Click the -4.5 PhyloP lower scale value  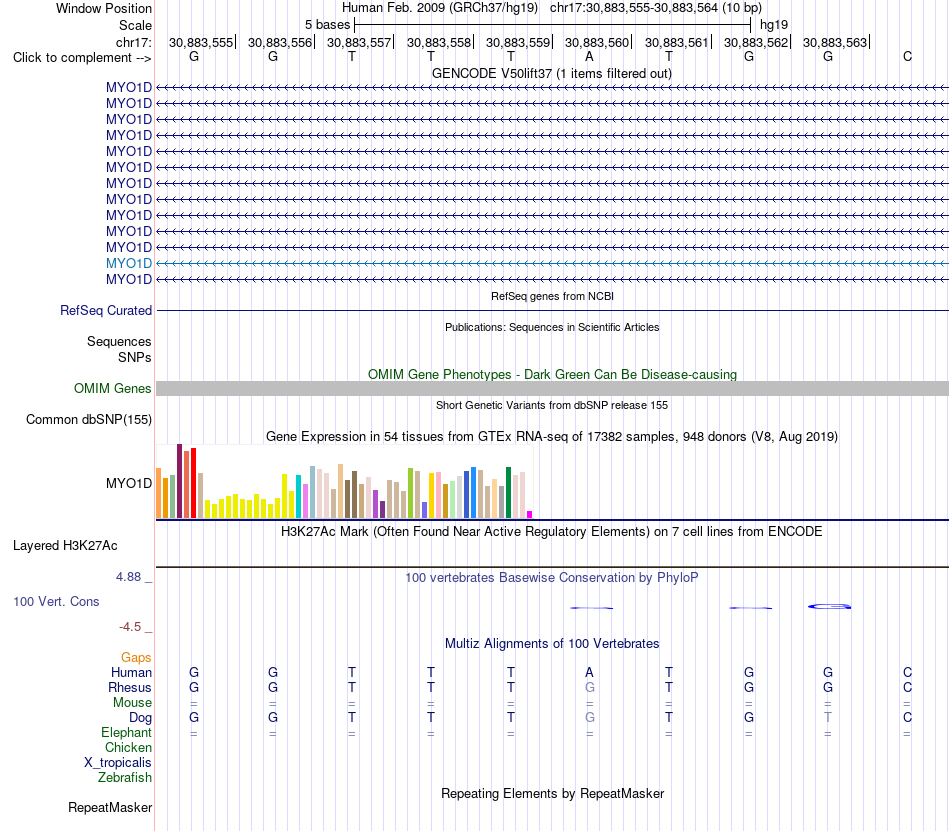[x=130, y=627]
